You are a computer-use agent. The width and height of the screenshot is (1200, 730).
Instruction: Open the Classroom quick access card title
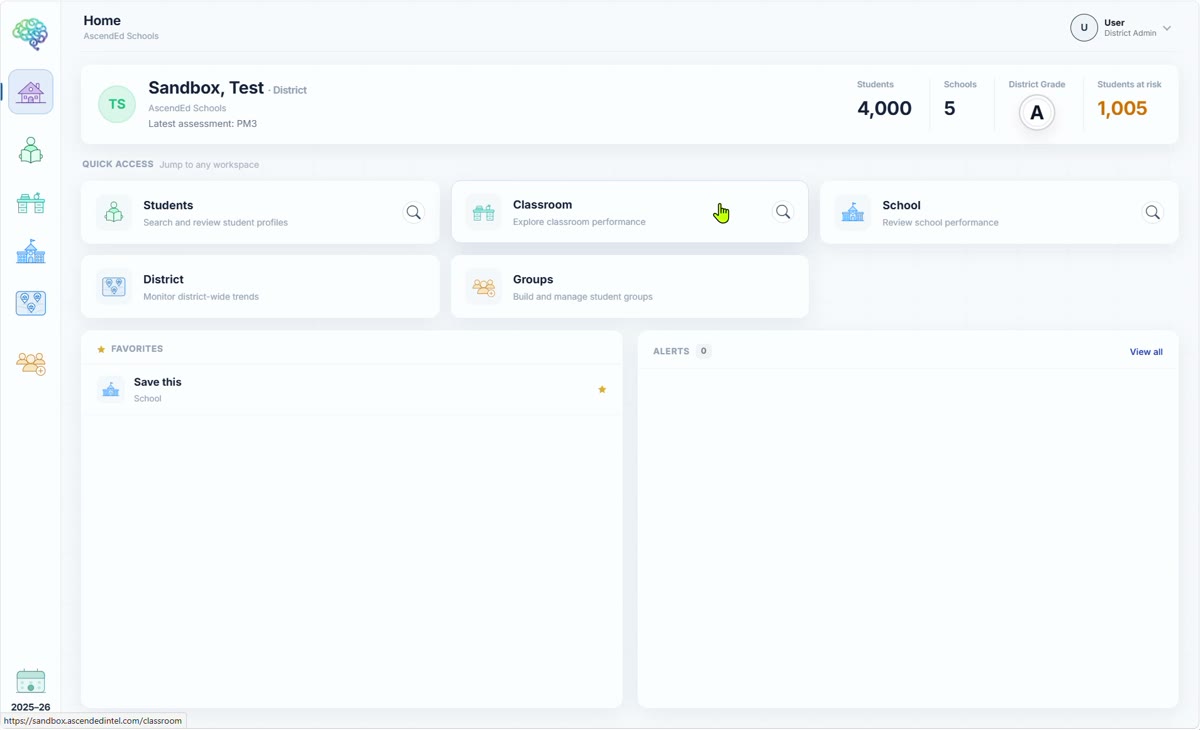[542, 204]
